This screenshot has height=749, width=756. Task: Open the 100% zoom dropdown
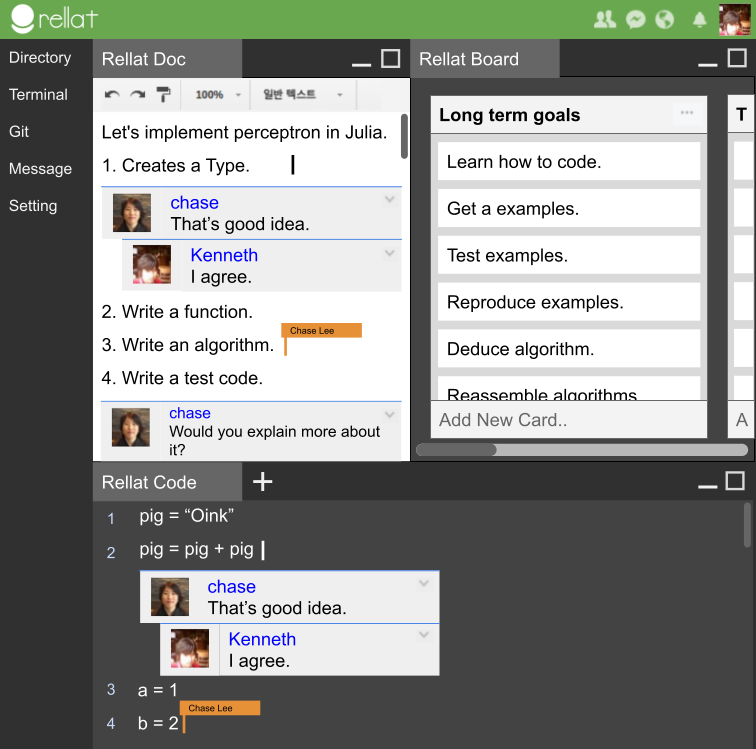(217, 95)
